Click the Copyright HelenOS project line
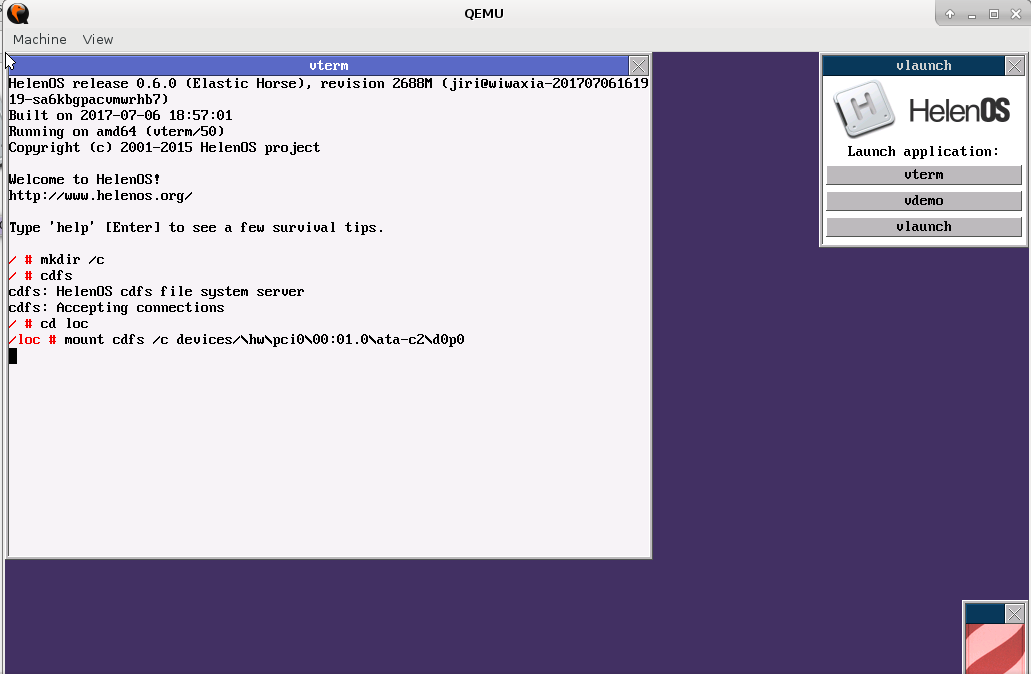The height and width of the screenshot is (674, 1031). coord(164,147)
